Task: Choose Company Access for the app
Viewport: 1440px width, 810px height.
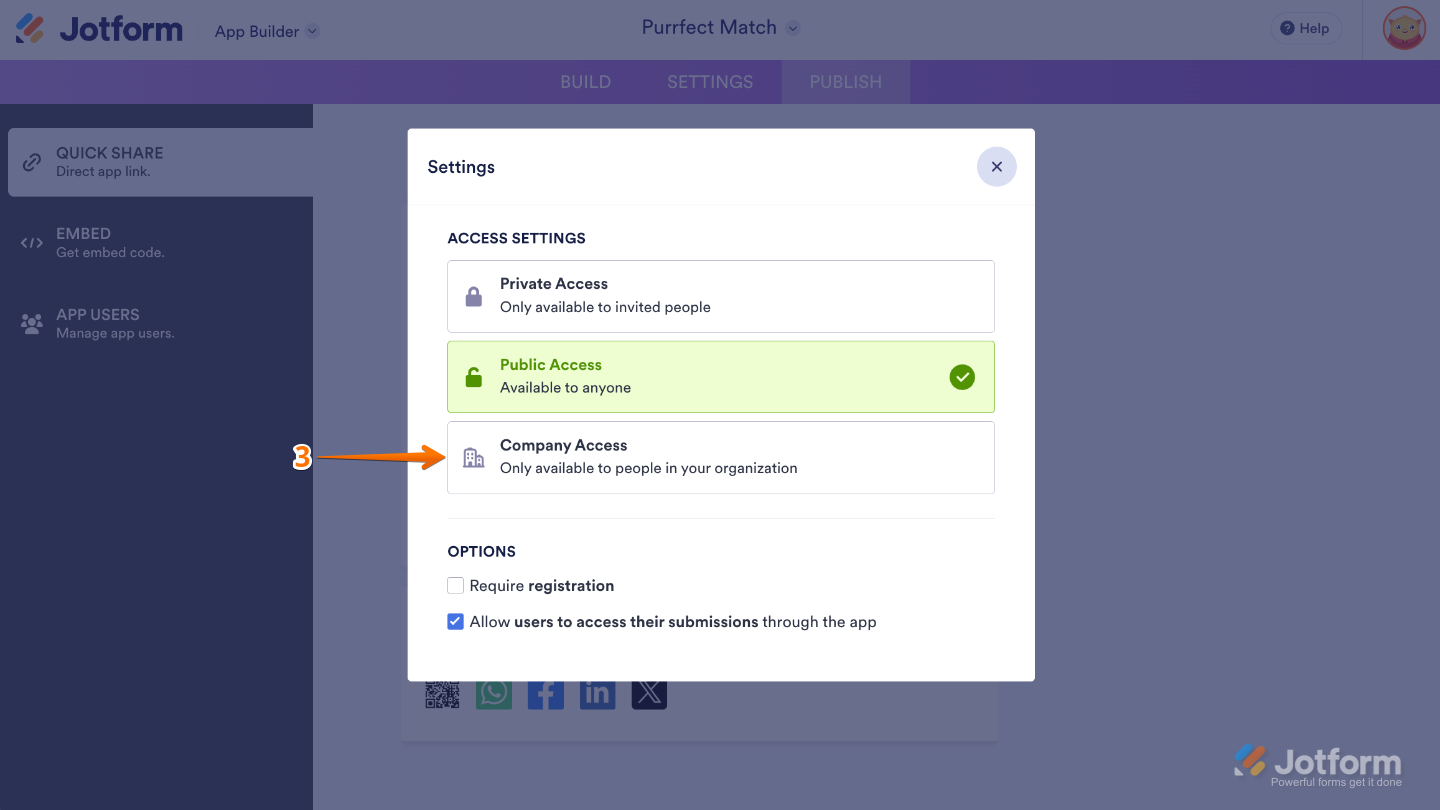Action: click(720, 457)
